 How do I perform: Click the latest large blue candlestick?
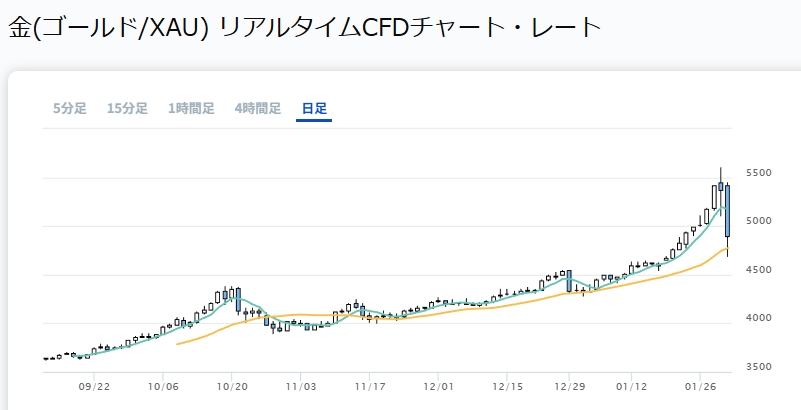(x=728, y=210)
